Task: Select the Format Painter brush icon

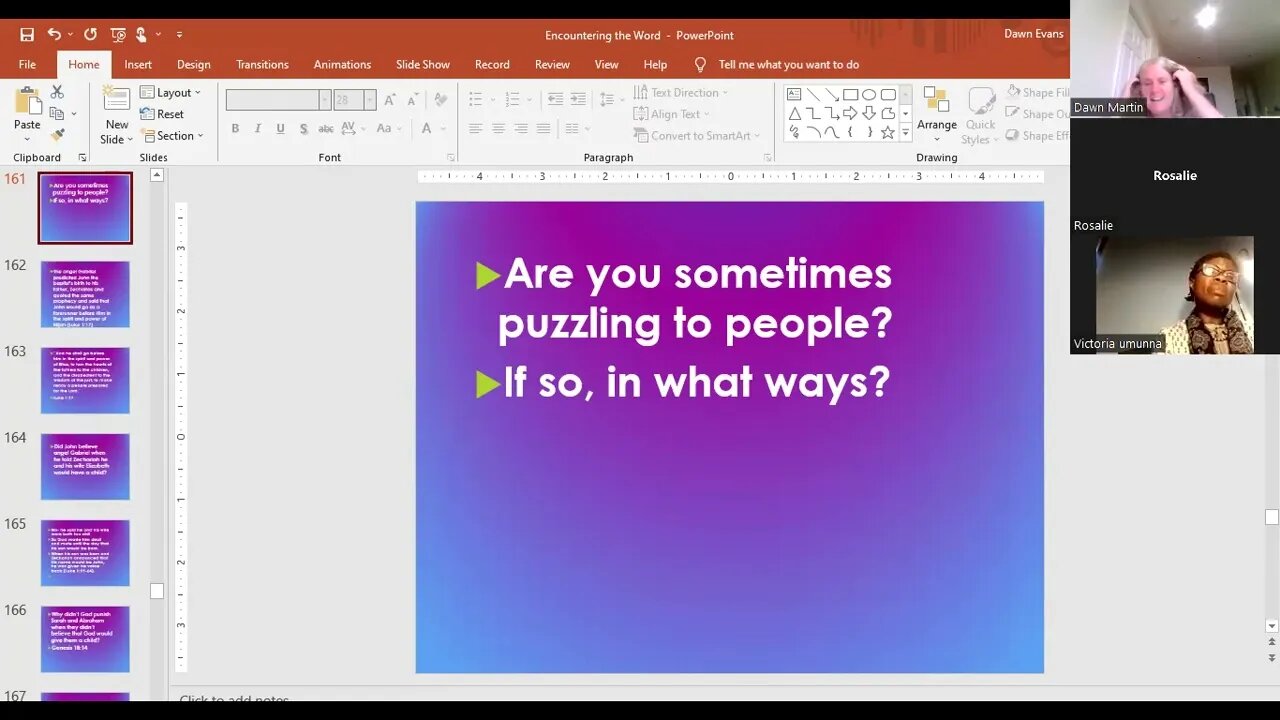Action: click(x=57, y=135)
